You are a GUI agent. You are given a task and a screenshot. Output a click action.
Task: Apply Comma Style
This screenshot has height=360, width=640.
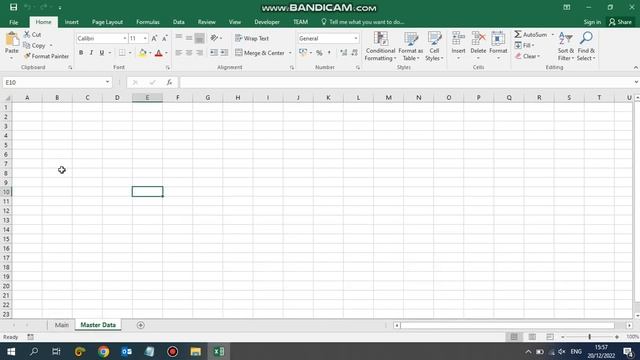click(x=329, y=53)
